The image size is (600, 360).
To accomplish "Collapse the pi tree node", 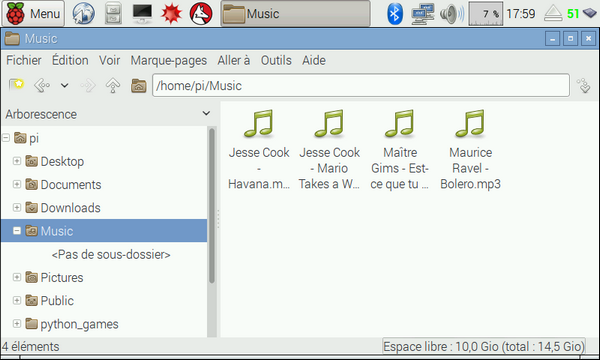I will [6, 138].
